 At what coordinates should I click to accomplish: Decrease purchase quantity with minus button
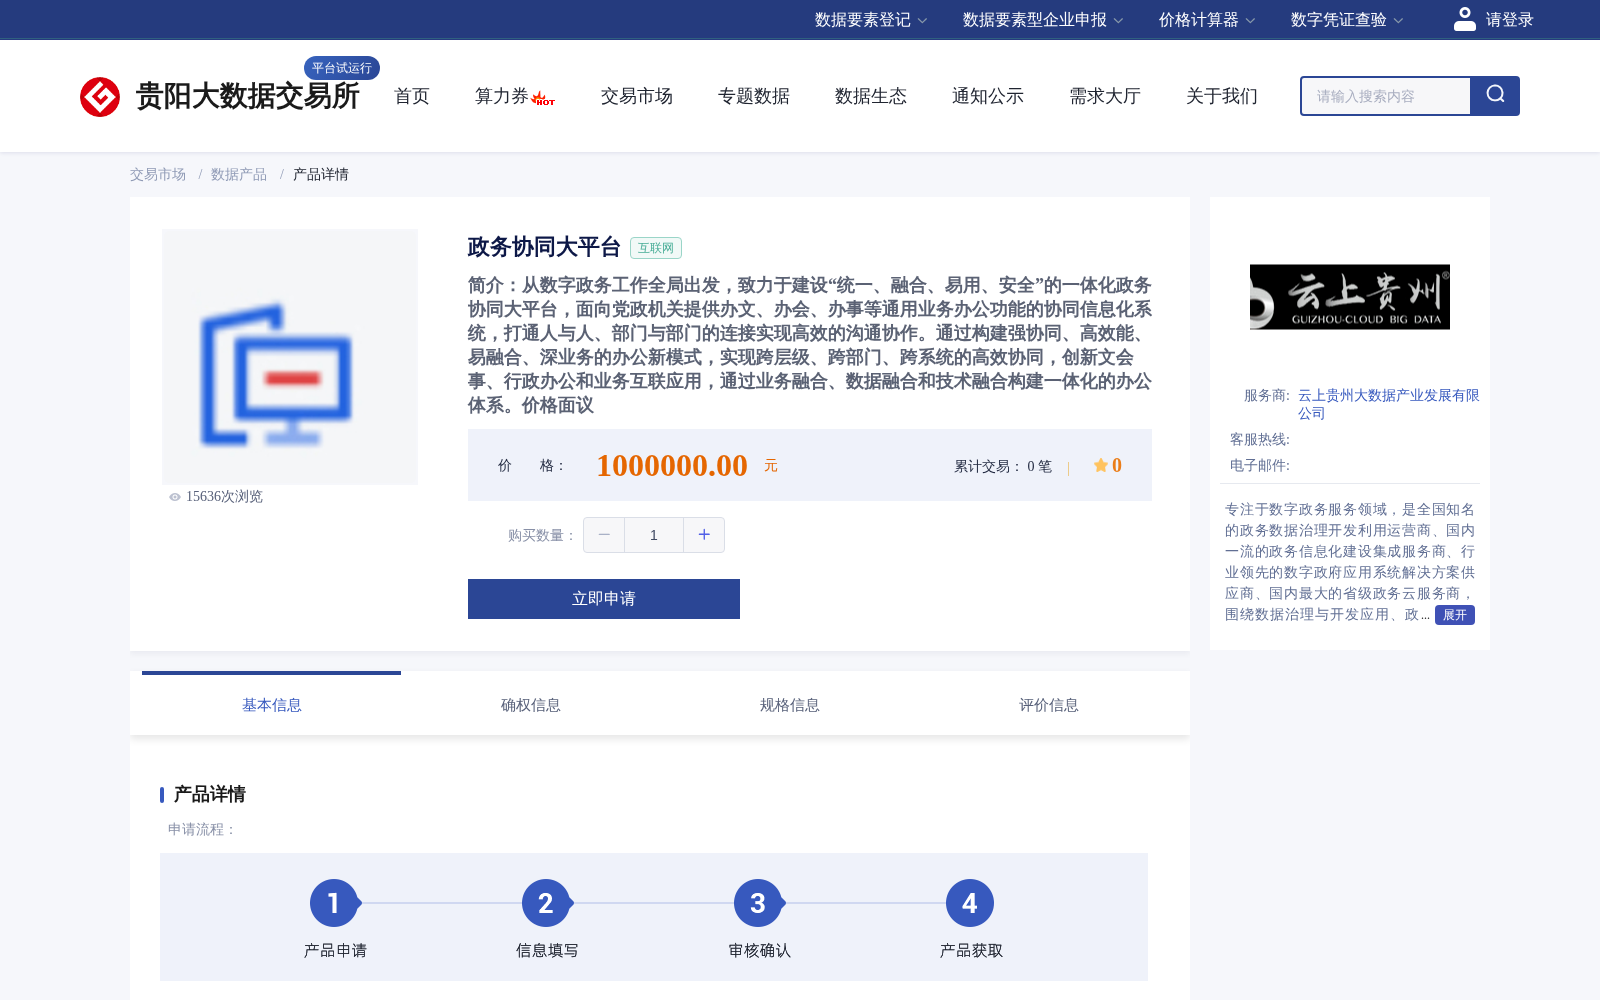[x=604, y=535]
